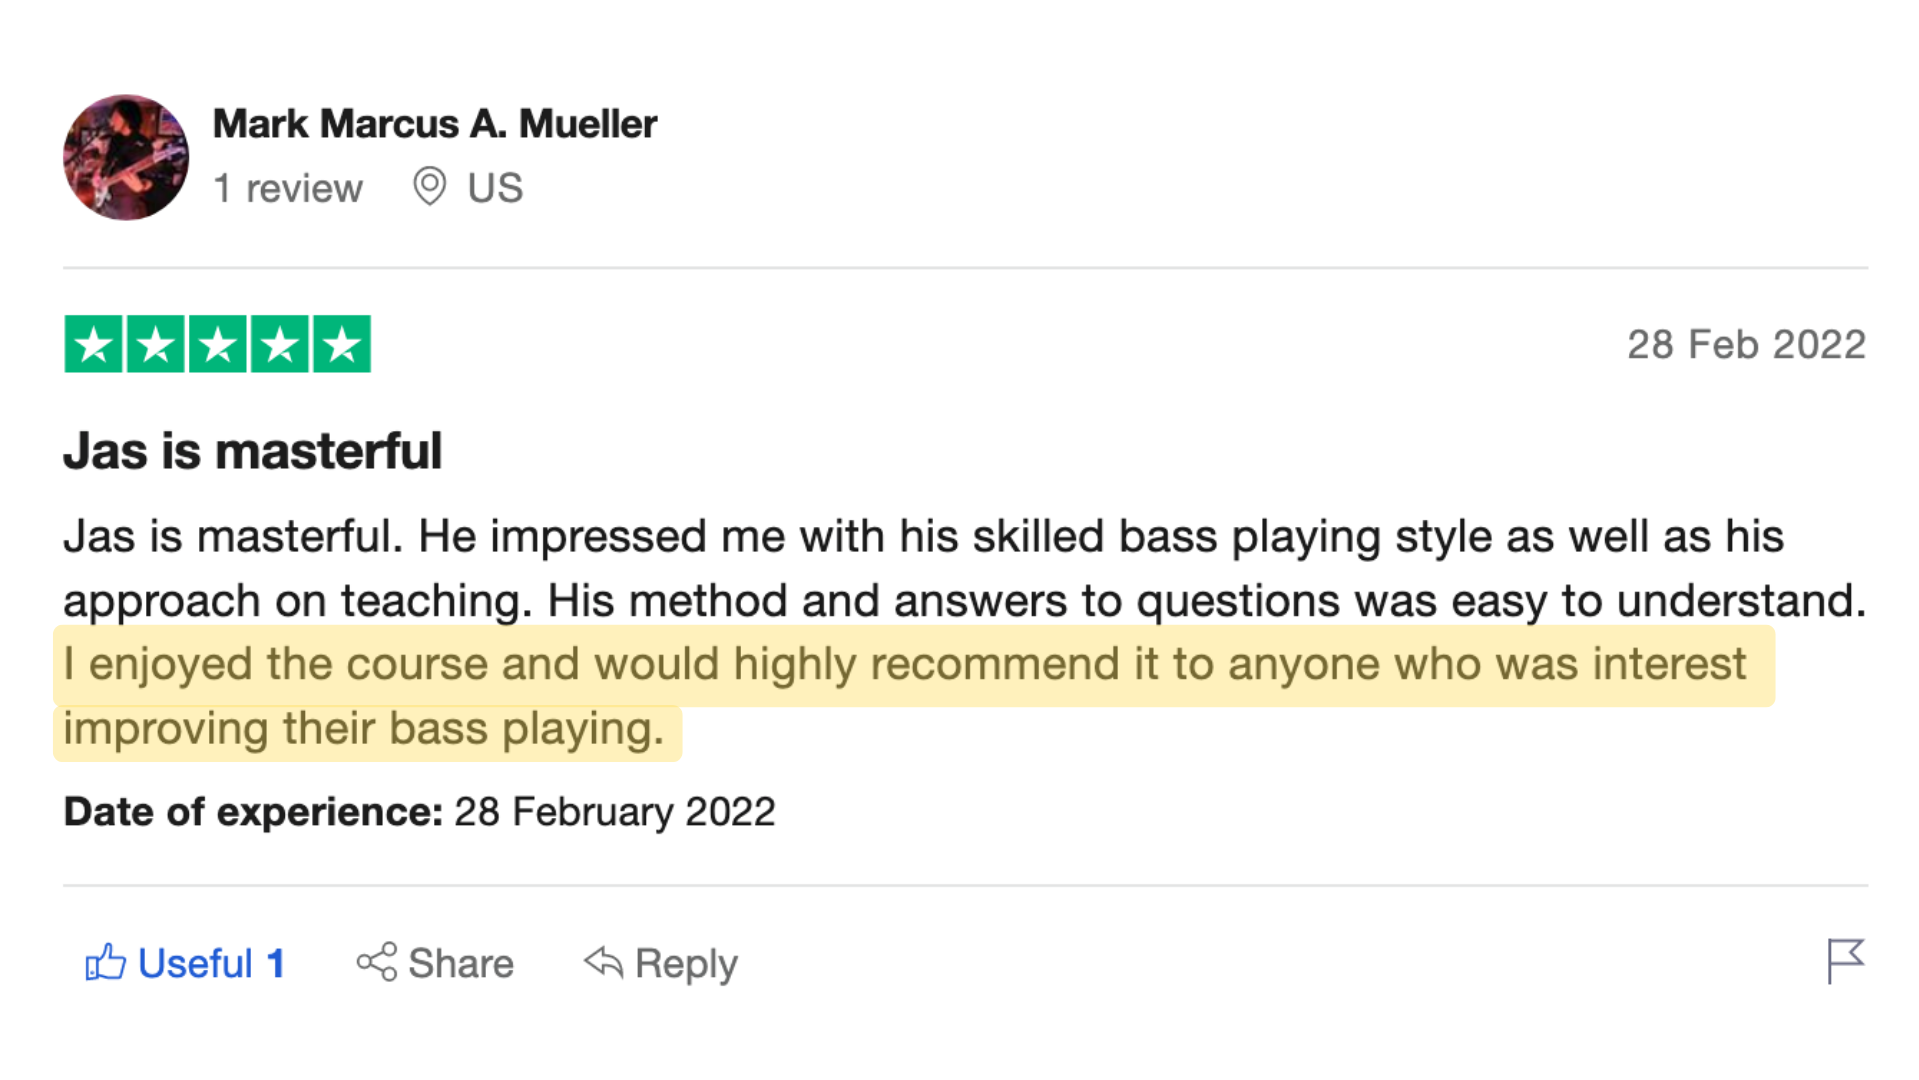The image size is (1919, 1080).
Task: Click the fifth green rating star
Action: click(342, 345)
